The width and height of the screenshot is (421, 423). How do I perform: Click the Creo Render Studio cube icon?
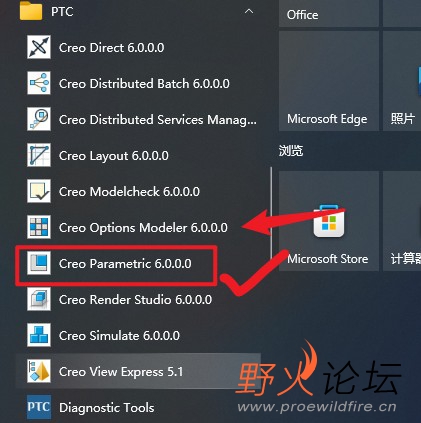point(39,299)
